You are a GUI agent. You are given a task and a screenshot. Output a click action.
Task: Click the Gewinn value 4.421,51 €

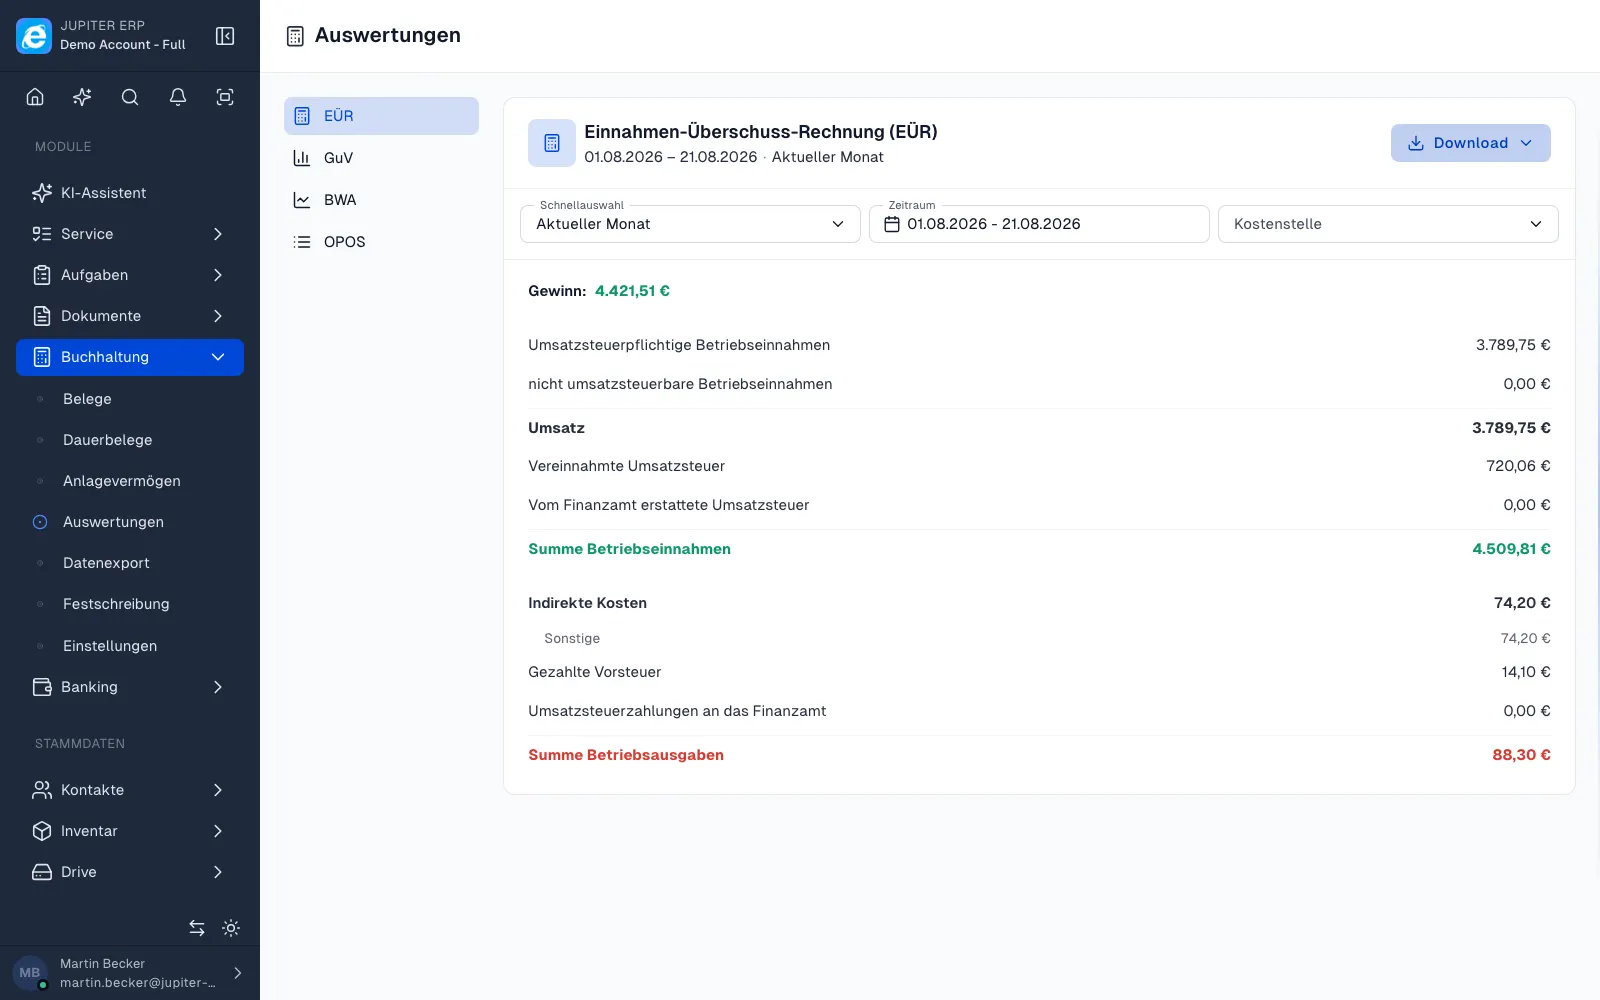tap(632, 291)
